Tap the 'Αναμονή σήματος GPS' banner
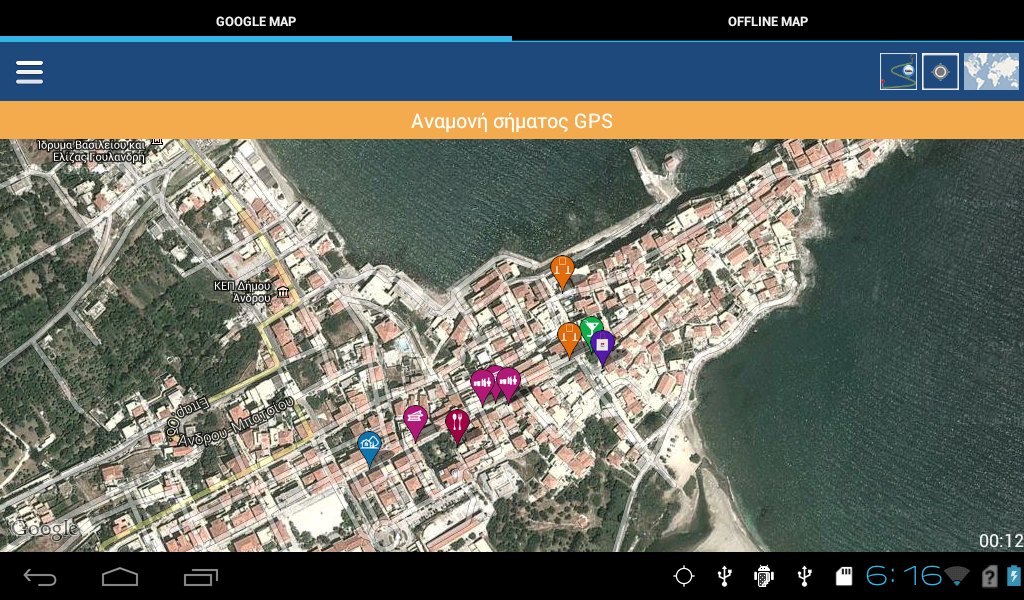The height and width of the screenshot is (600, 1024). (512, 121)
